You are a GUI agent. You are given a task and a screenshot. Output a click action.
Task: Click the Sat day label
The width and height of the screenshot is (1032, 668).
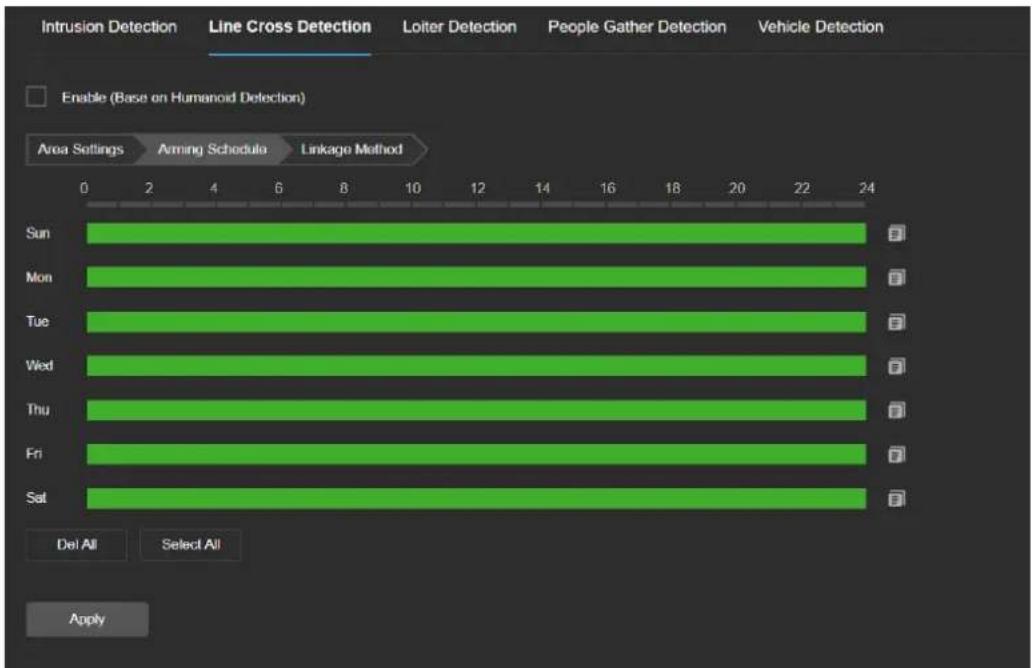[x=36, y=498]
